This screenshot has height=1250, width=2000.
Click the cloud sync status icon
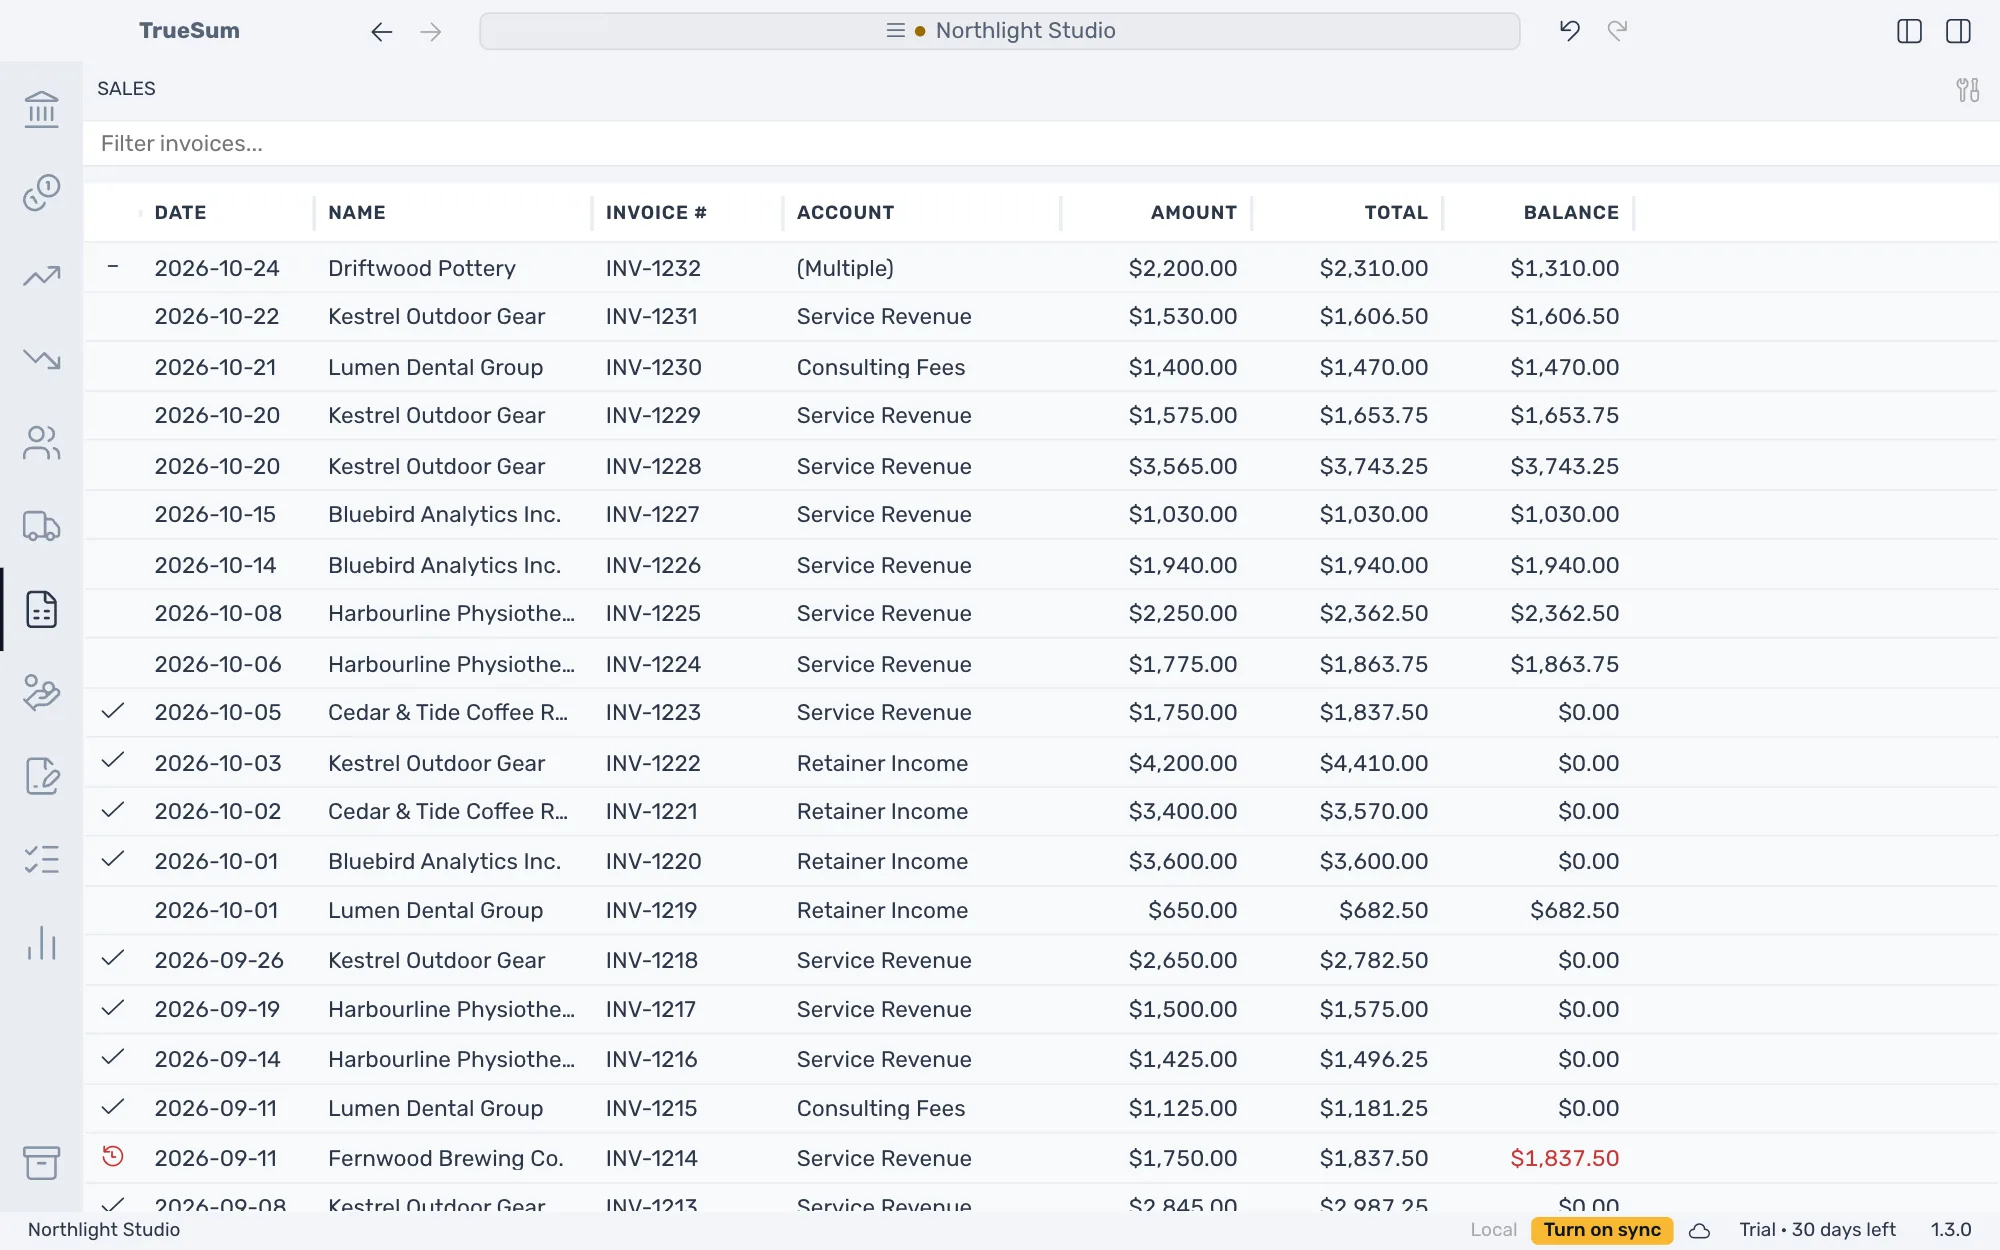pyautogui.click(x=1699, y=1231)
